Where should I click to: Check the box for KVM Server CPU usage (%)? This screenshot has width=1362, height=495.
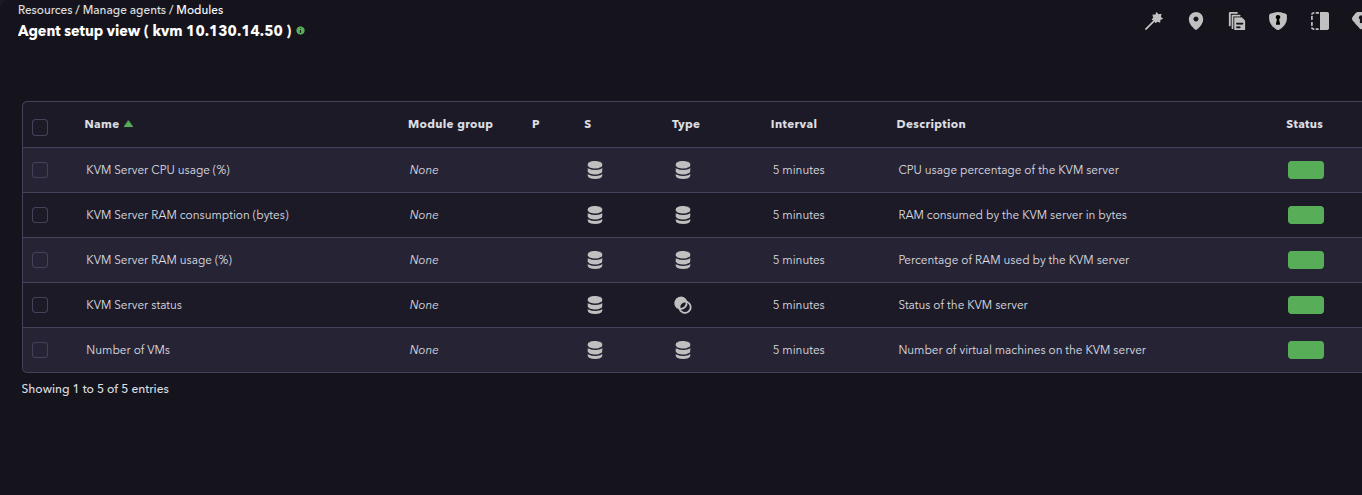[40, 170]
